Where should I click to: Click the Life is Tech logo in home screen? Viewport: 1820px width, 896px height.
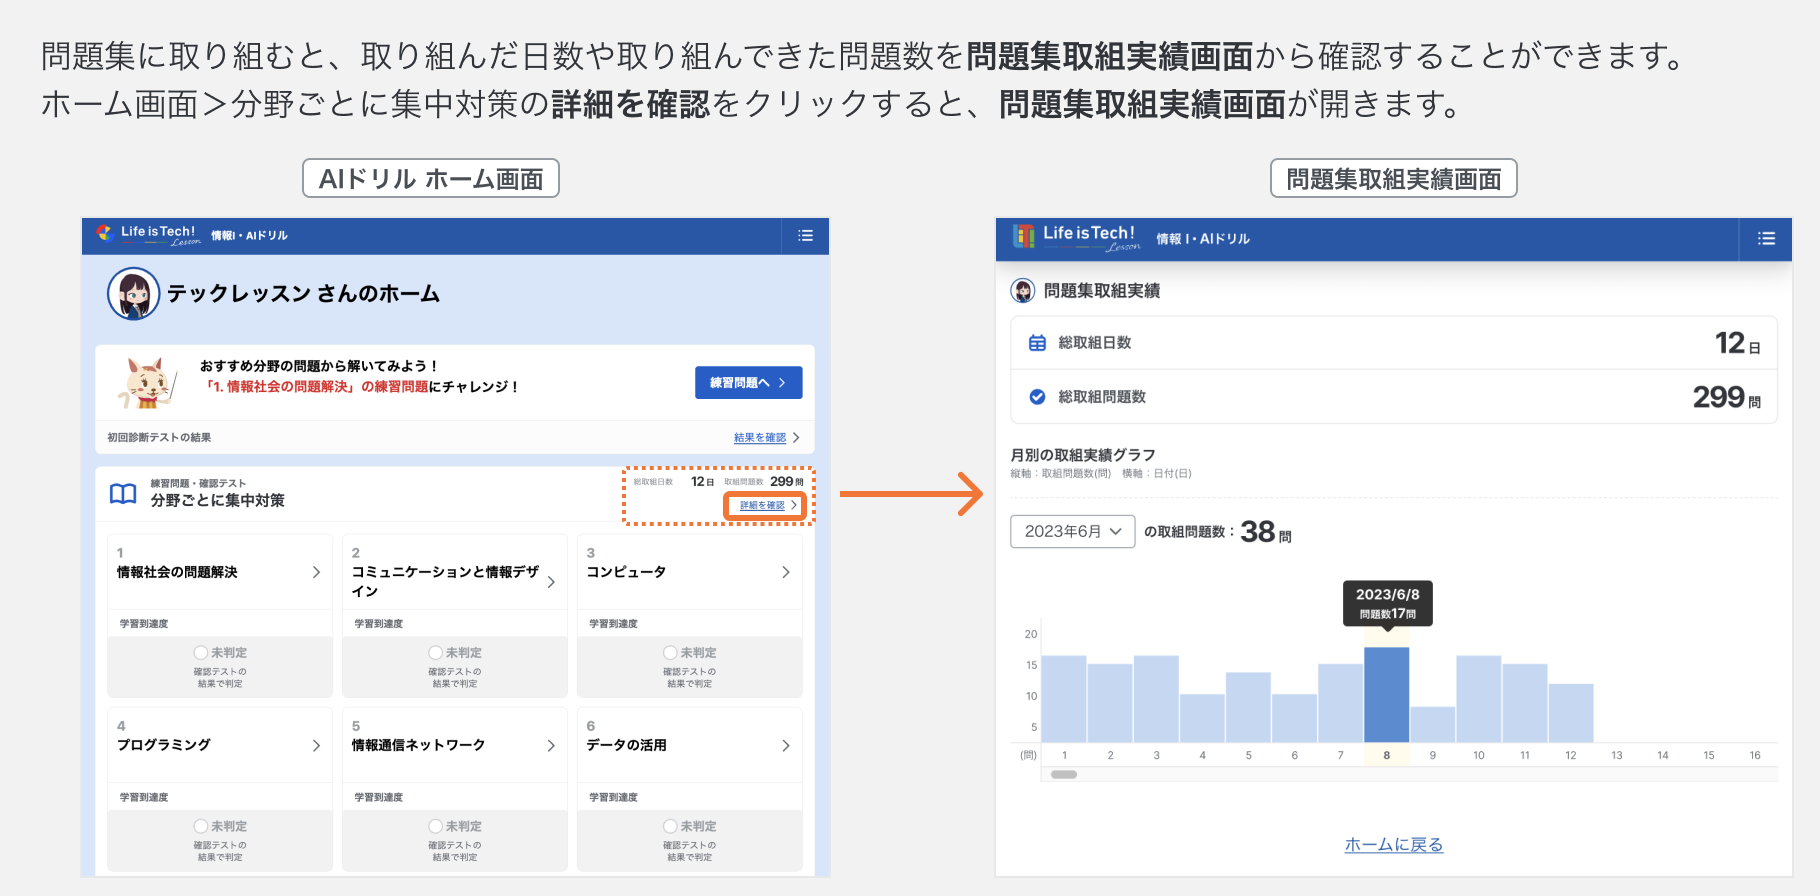point(148,235)
